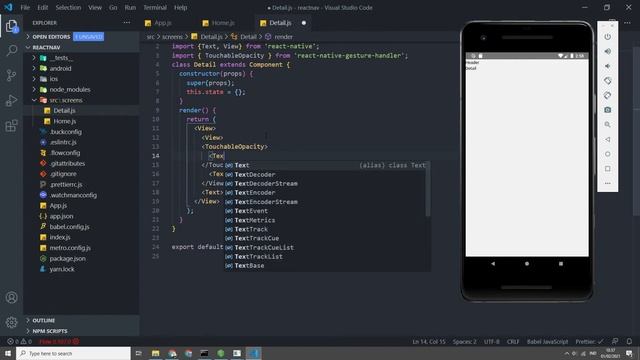640x360 pixels.
Task: Open the Search view in activity bar
Action: pos(11,51)
